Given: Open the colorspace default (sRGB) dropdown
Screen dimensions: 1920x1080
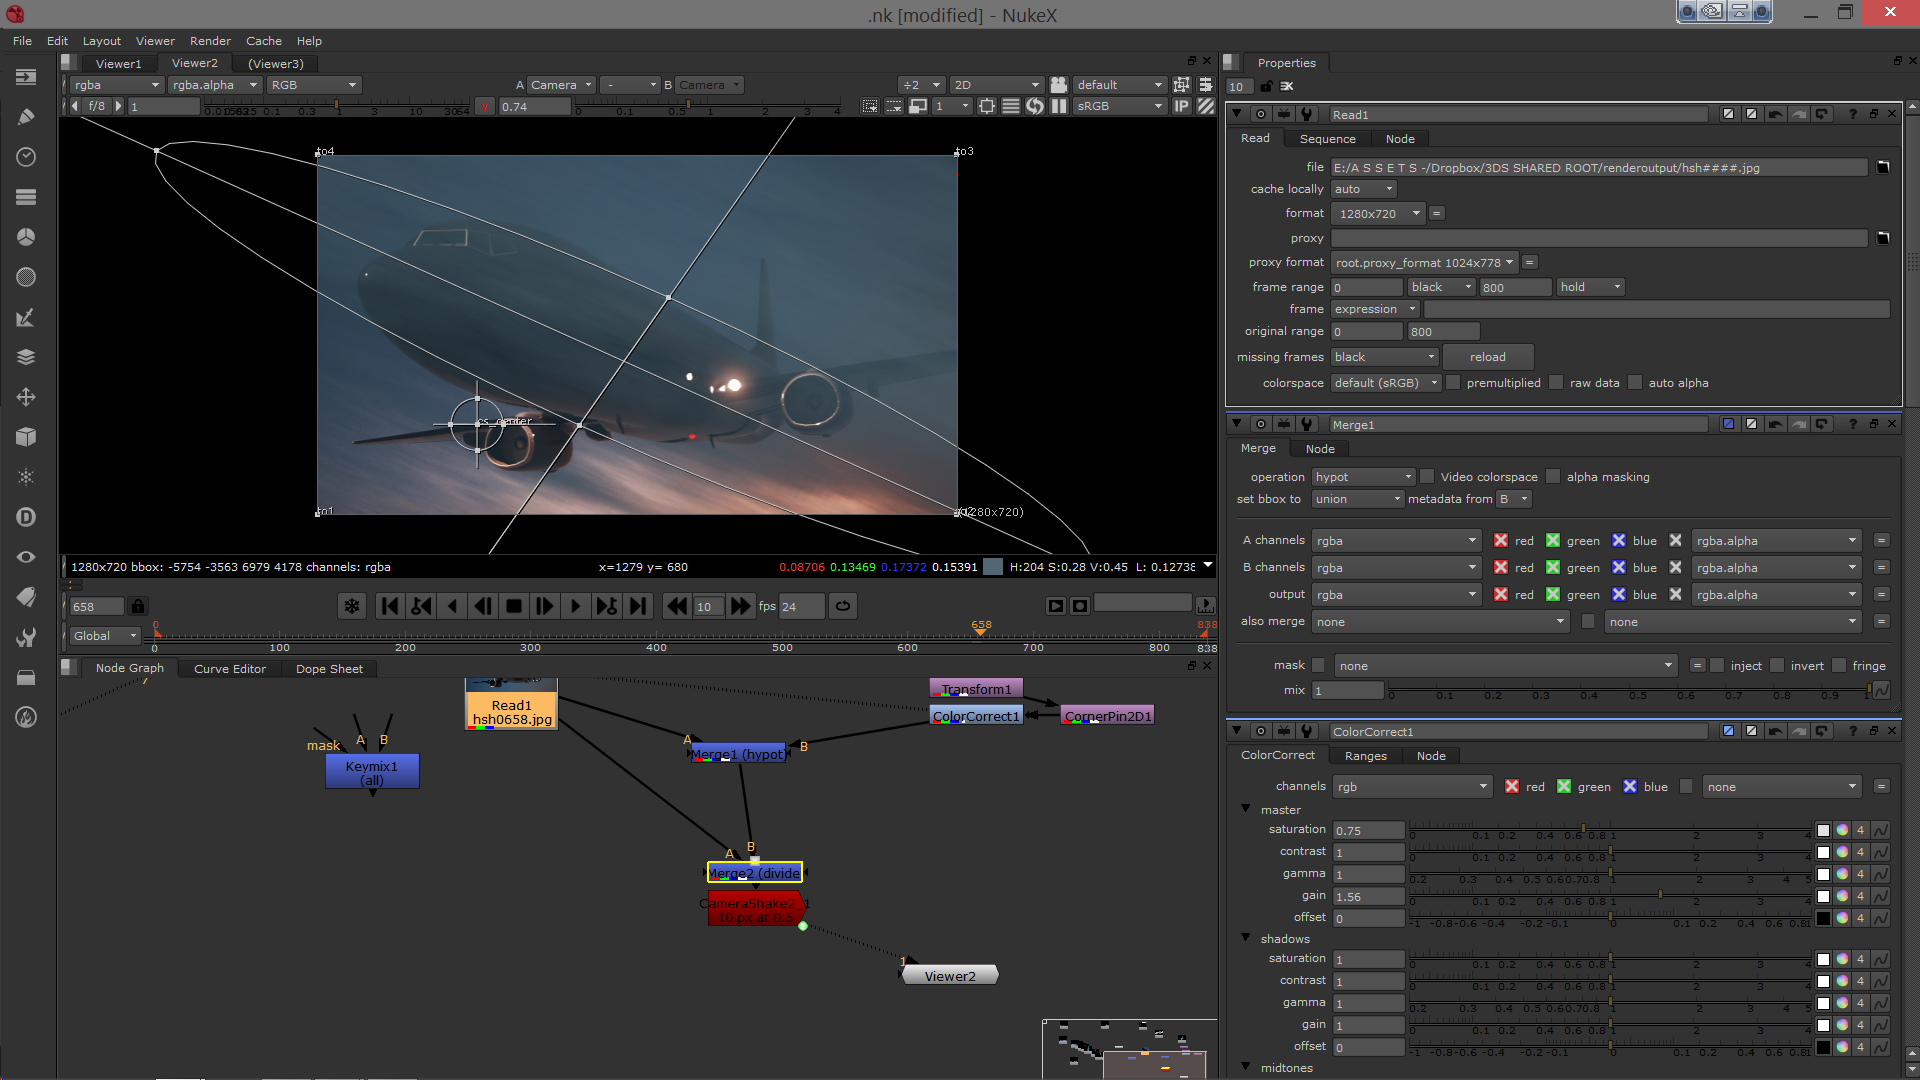Looking at the screenshot, I should tap(1385, 383).
